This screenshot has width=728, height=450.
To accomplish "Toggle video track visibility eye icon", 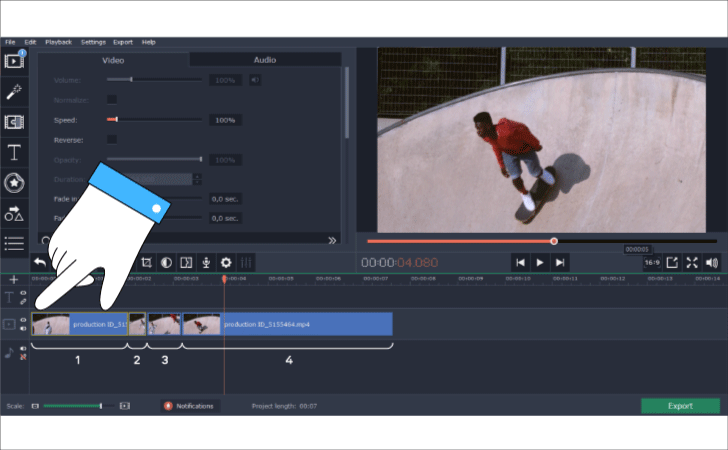I will coord(23,320).
